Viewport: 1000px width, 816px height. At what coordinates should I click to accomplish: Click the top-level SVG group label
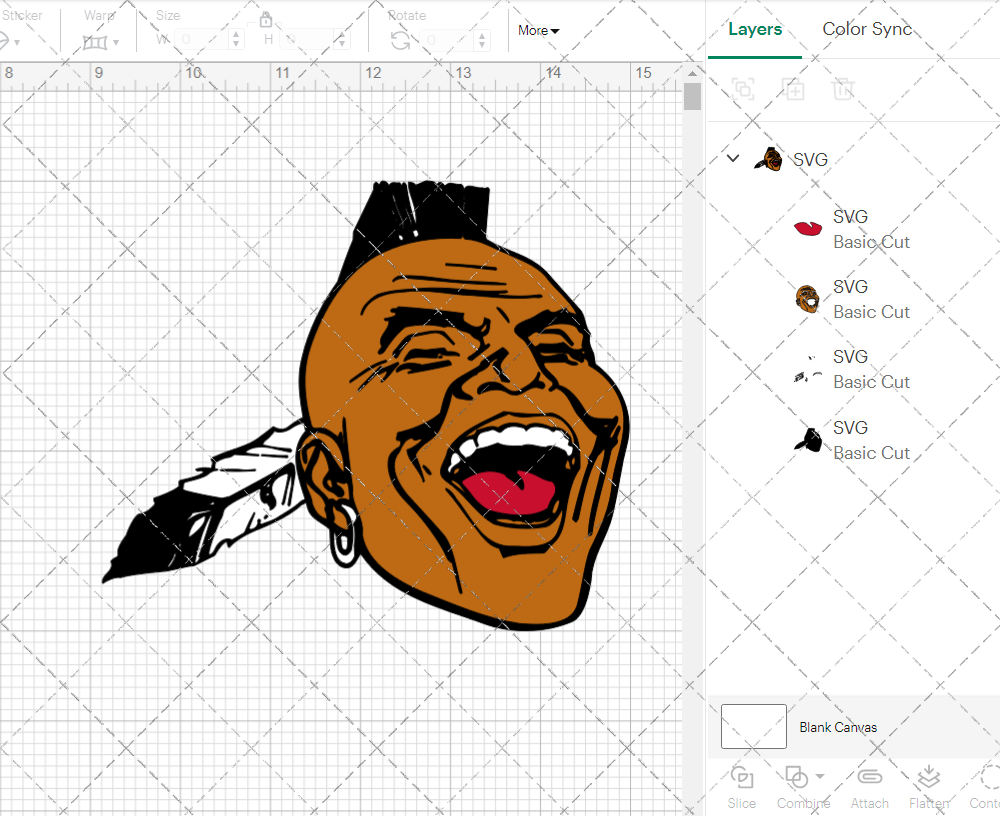(810, 159)
